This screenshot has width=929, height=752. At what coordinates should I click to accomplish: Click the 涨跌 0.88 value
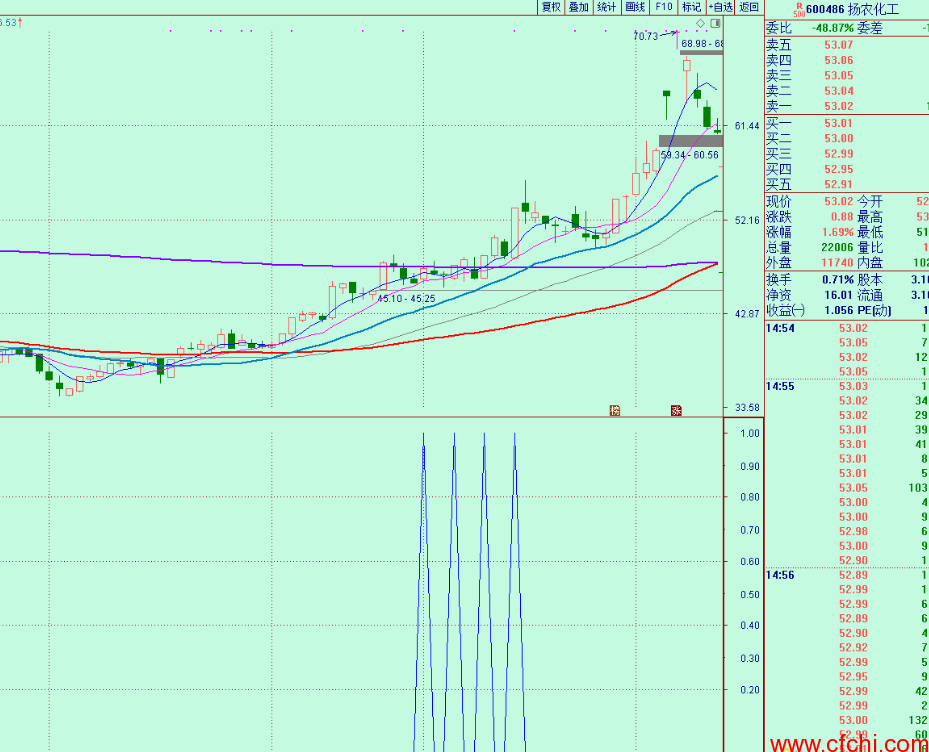tap(842, 217)
